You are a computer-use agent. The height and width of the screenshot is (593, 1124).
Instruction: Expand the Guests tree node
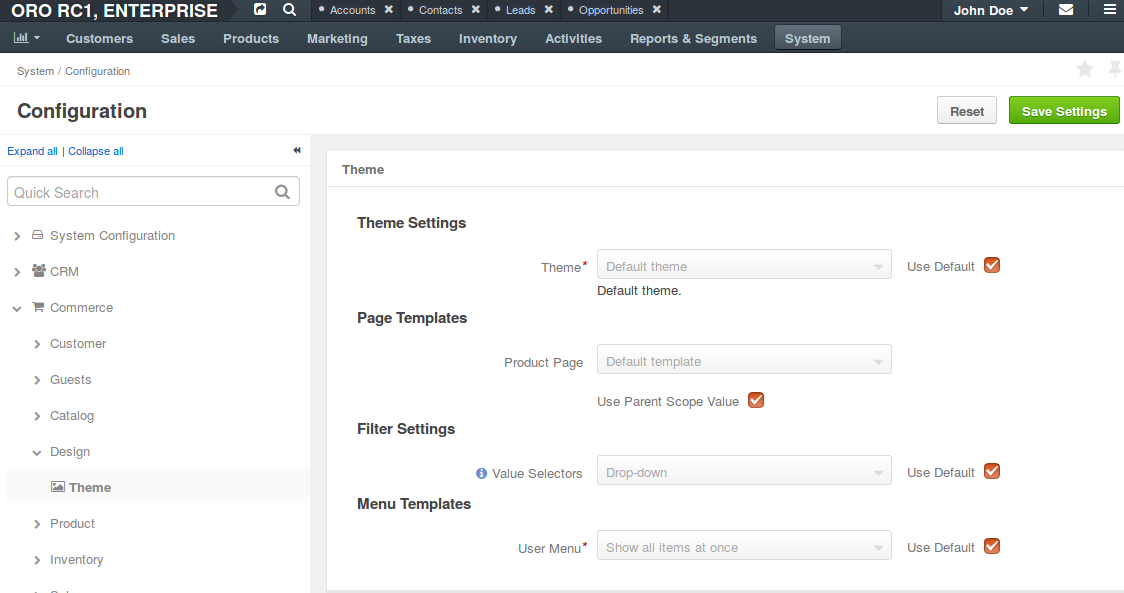point(37,380)
